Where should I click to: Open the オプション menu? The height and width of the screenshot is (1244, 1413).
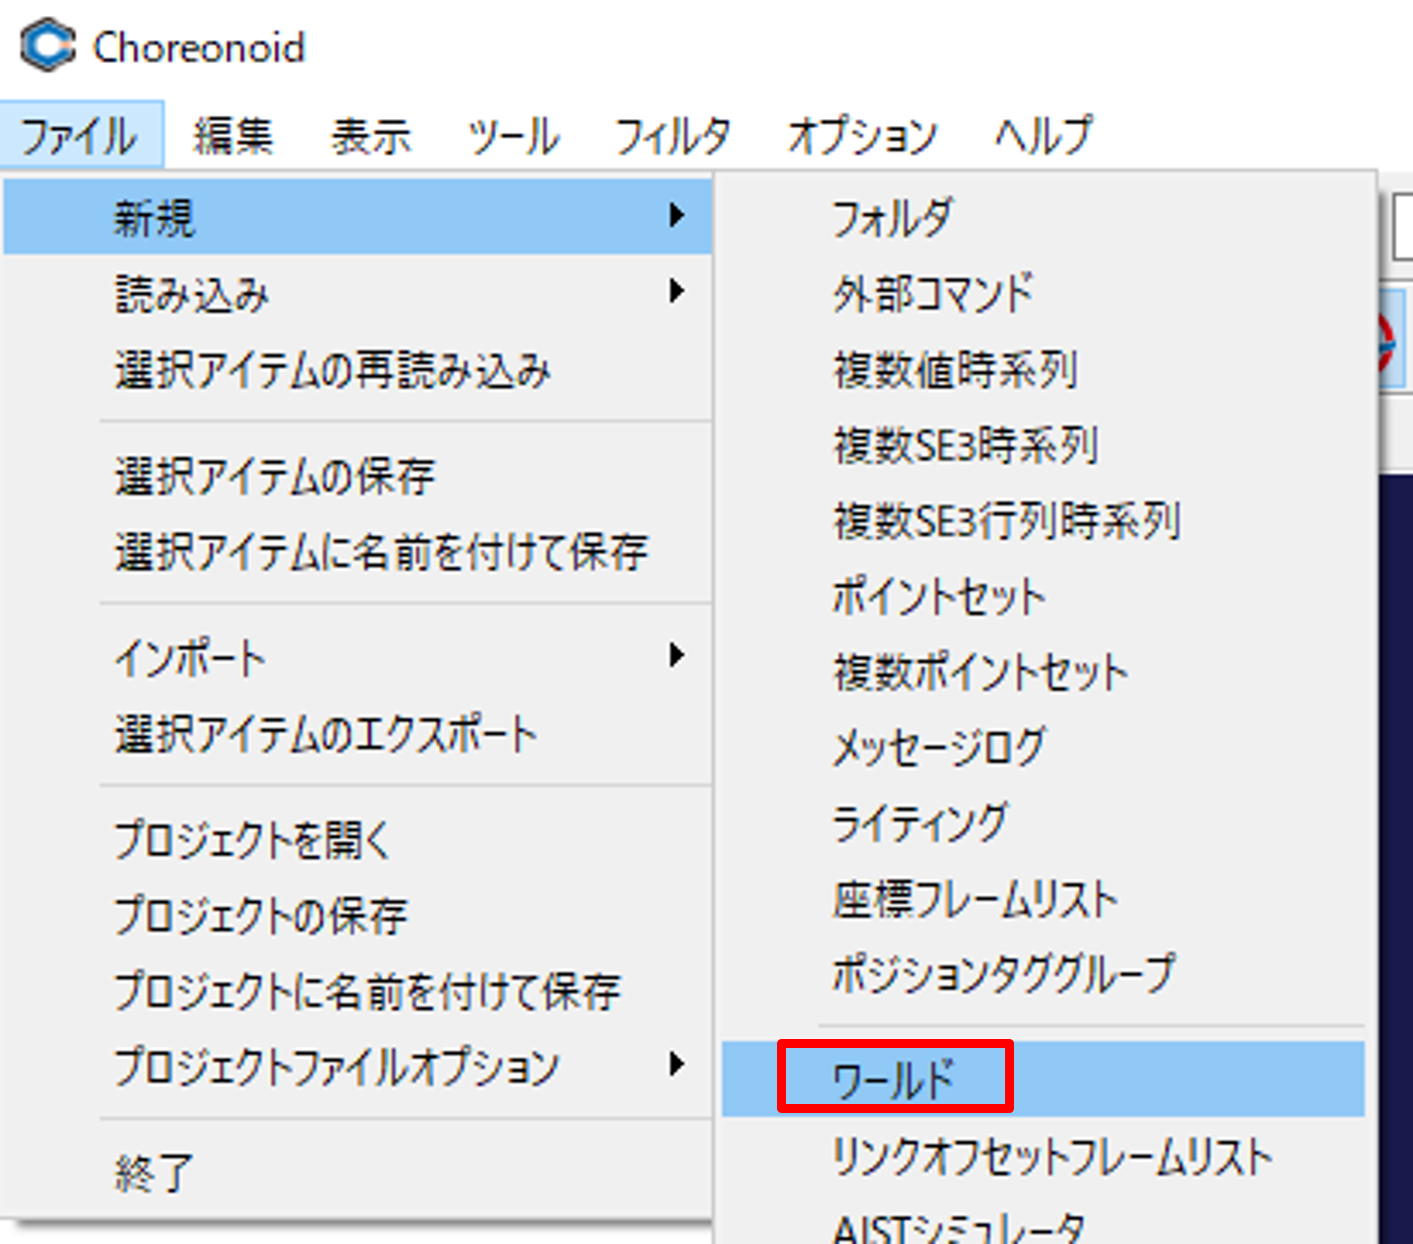point(862,135)
